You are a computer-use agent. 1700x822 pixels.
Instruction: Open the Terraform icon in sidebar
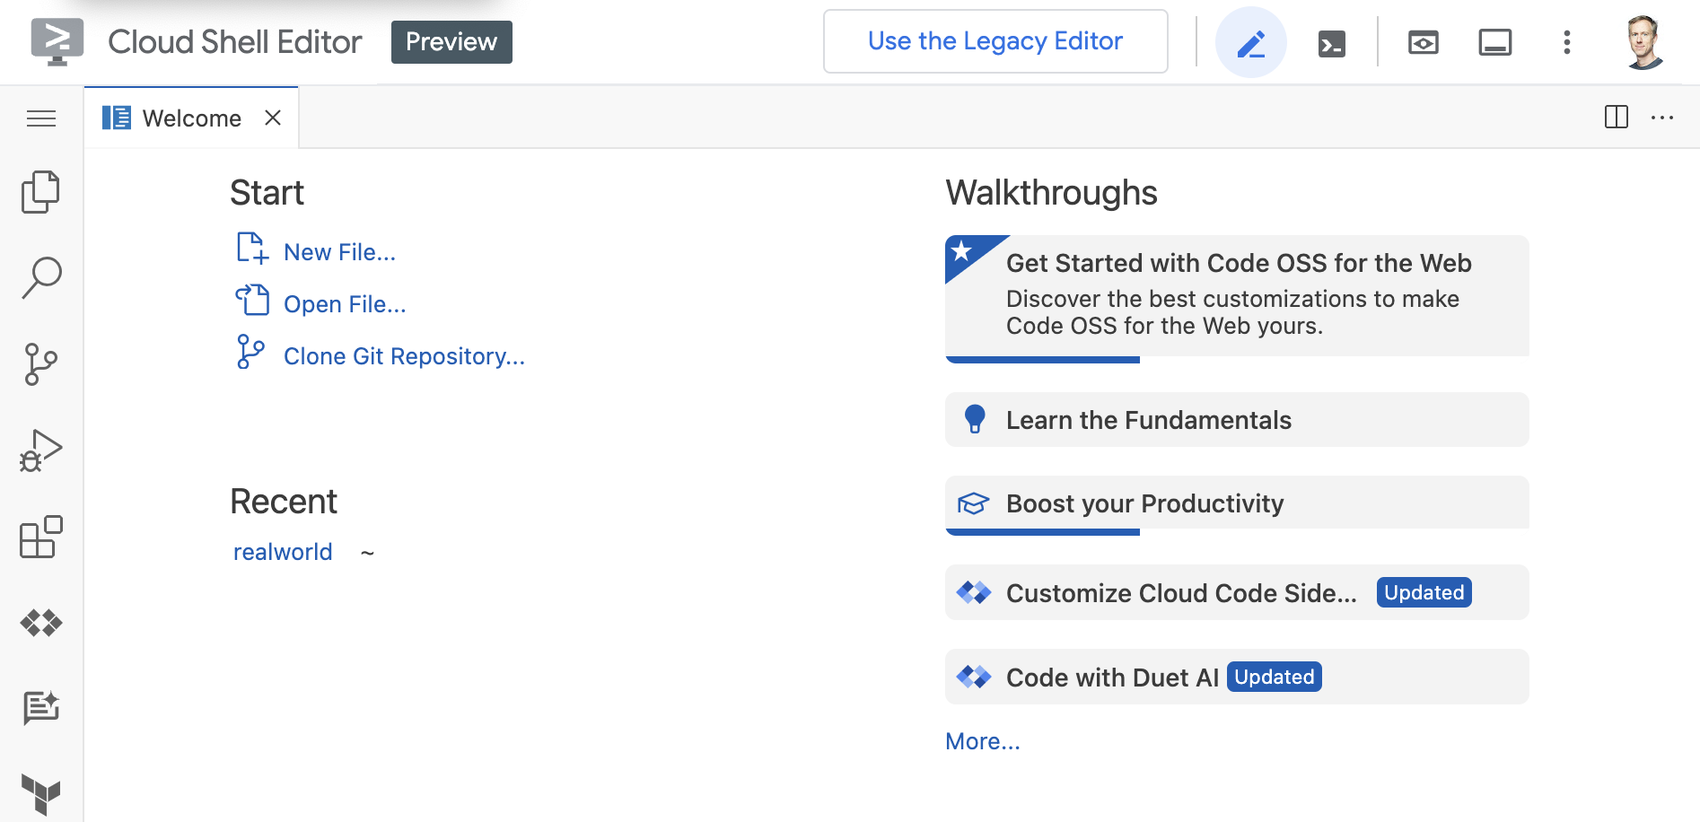[41, 795]
